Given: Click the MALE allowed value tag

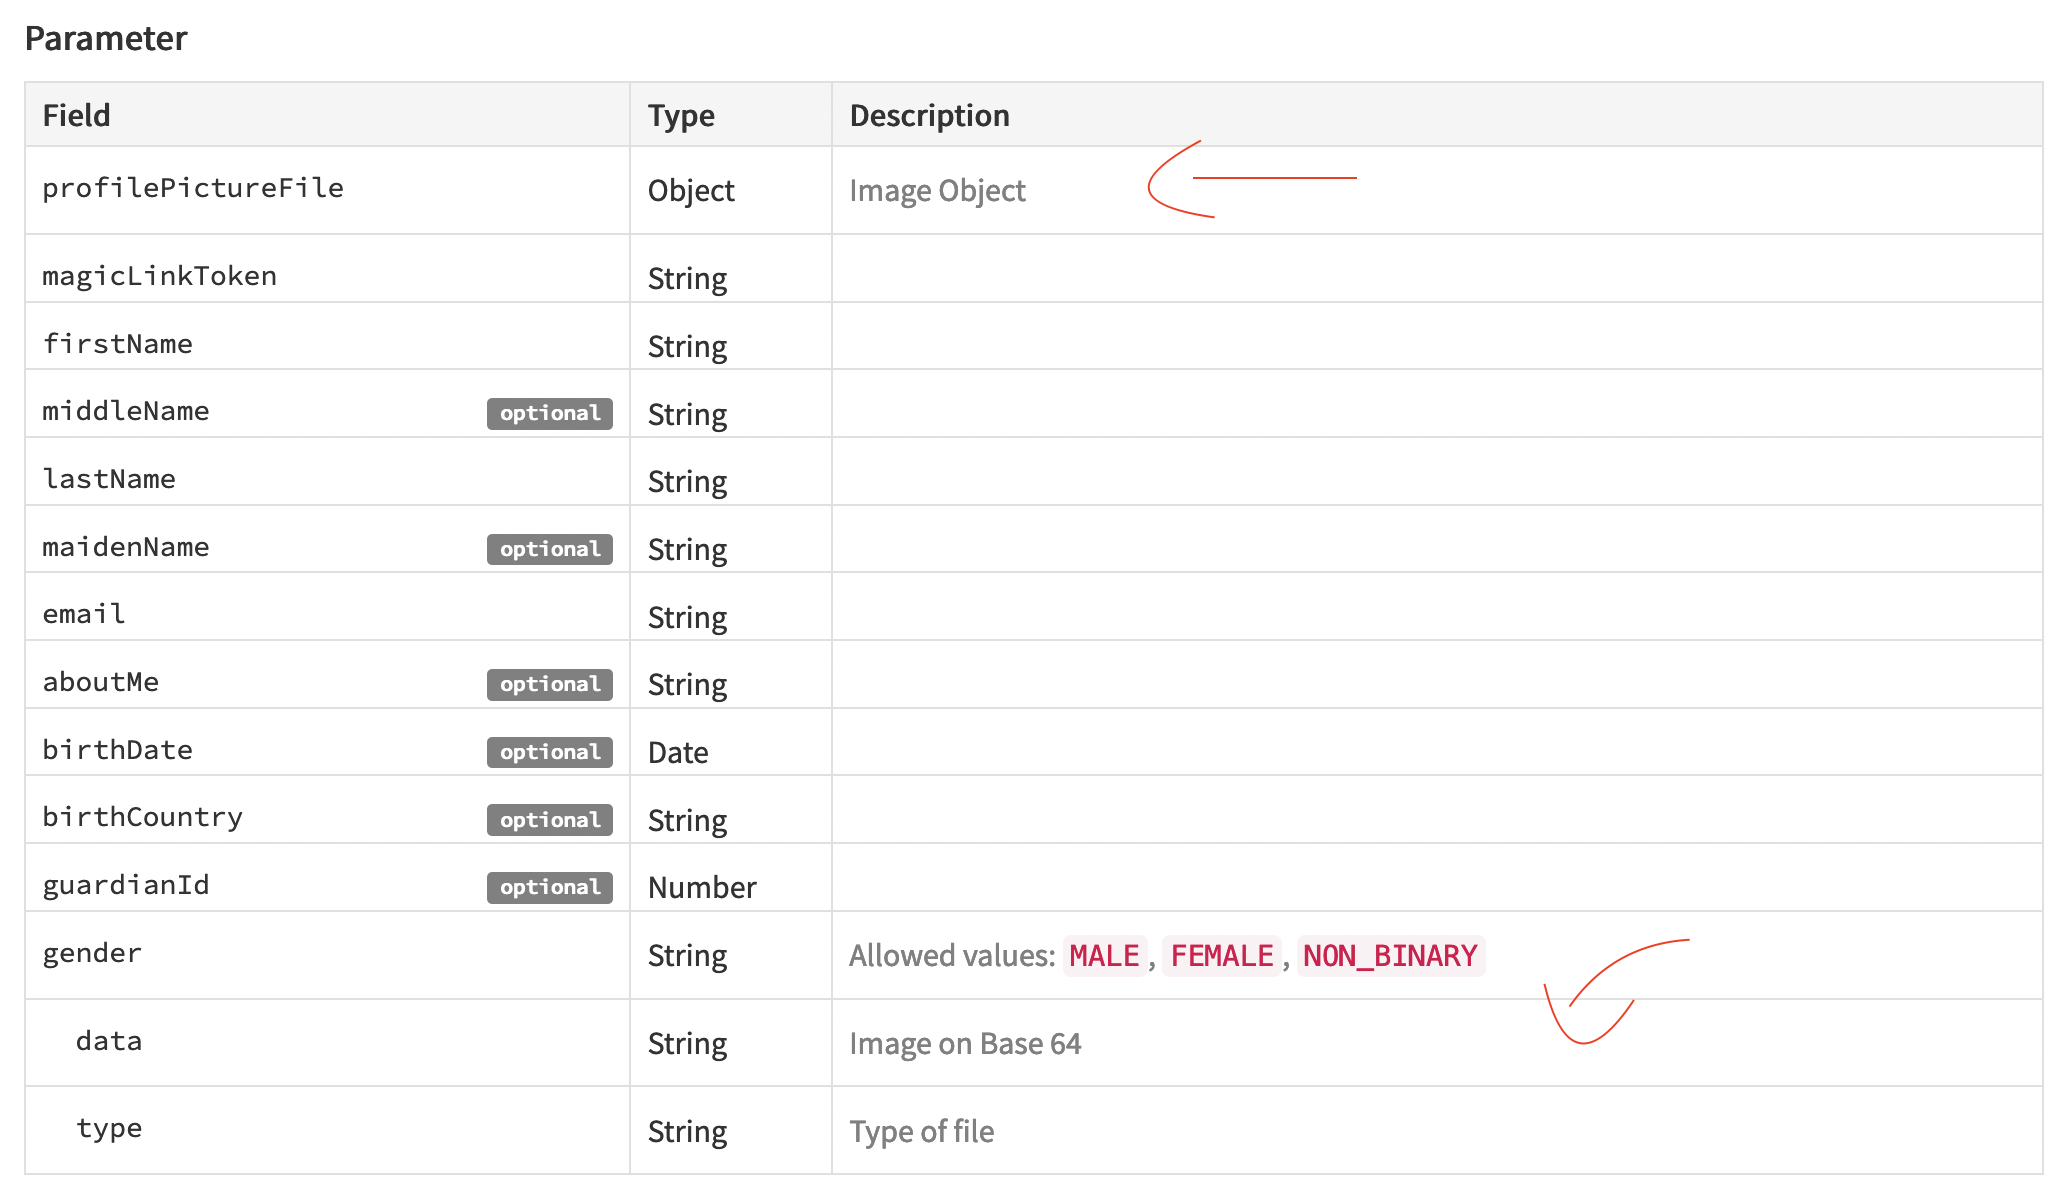Looking at the screenshot, I should (1105, 956).
